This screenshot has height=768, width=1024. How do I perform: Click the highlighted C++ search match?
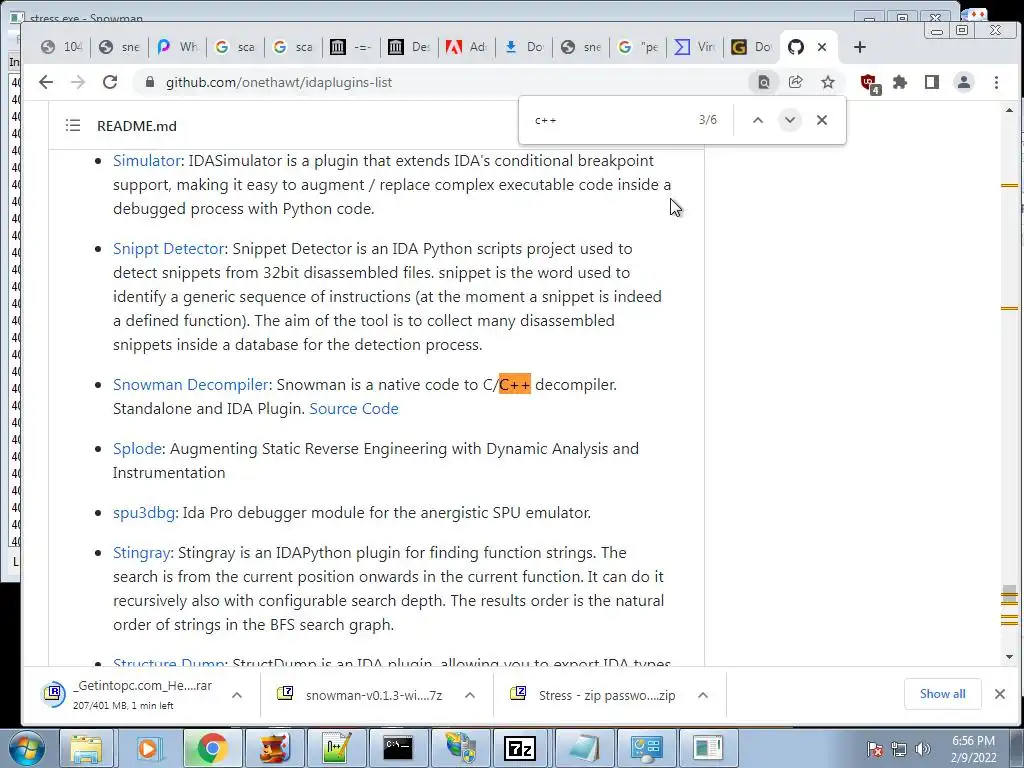click(515, 385)
